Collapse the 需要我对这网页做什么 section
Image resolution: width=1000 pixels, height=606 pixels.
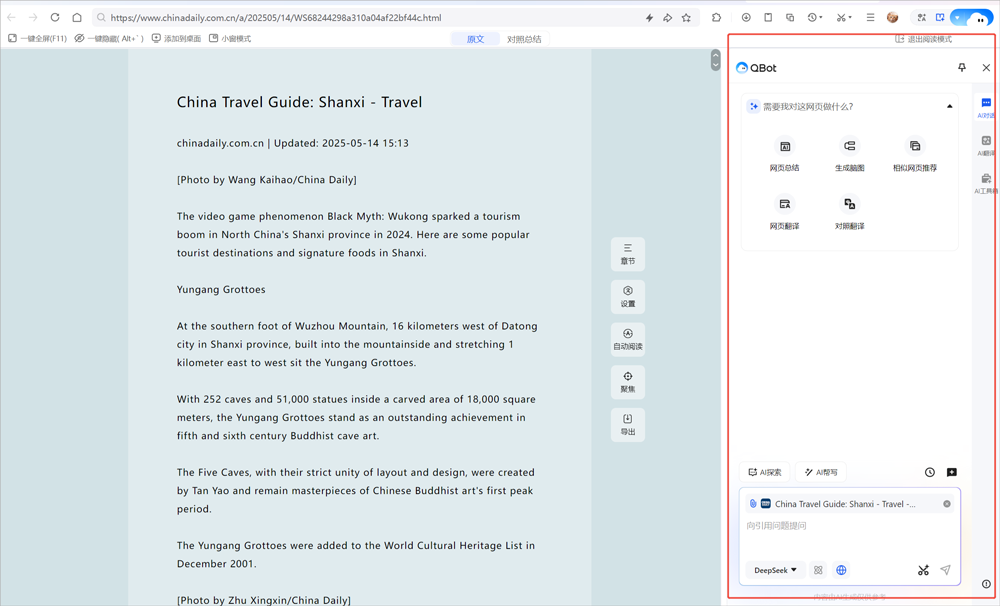(x=950, y=107)
